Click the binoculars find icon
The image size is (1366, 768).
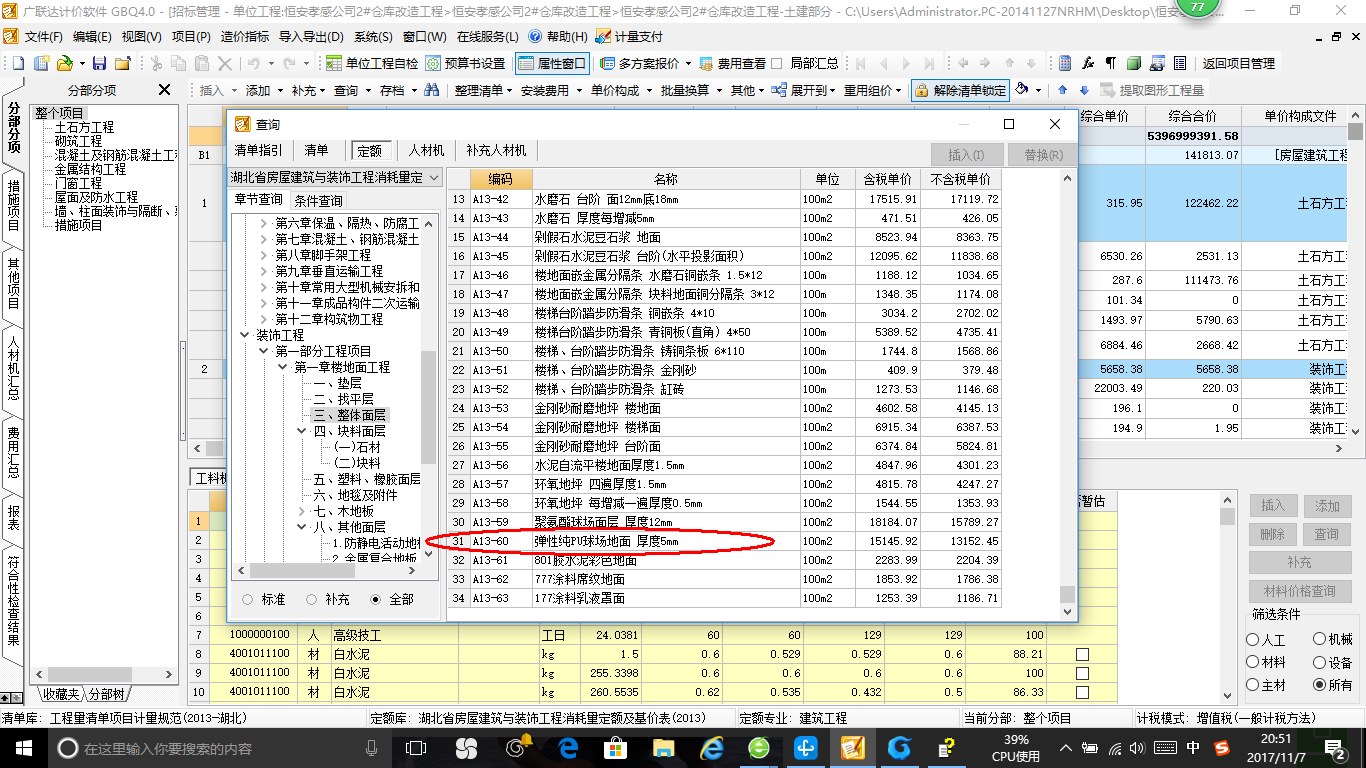[432, 90]
